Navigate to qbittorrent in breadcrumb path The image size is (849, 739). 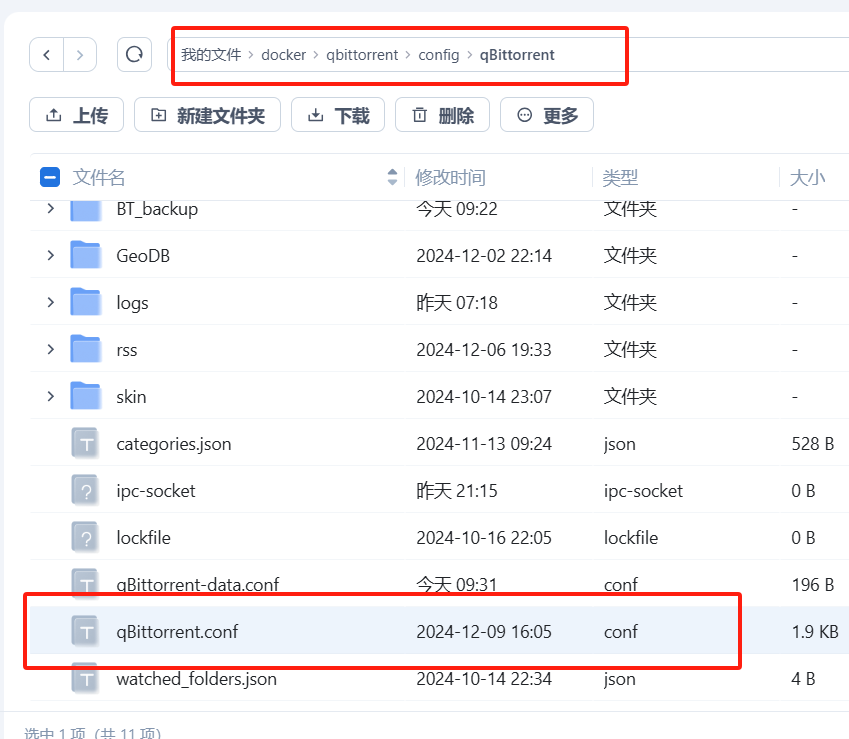[x=362, y=55]
